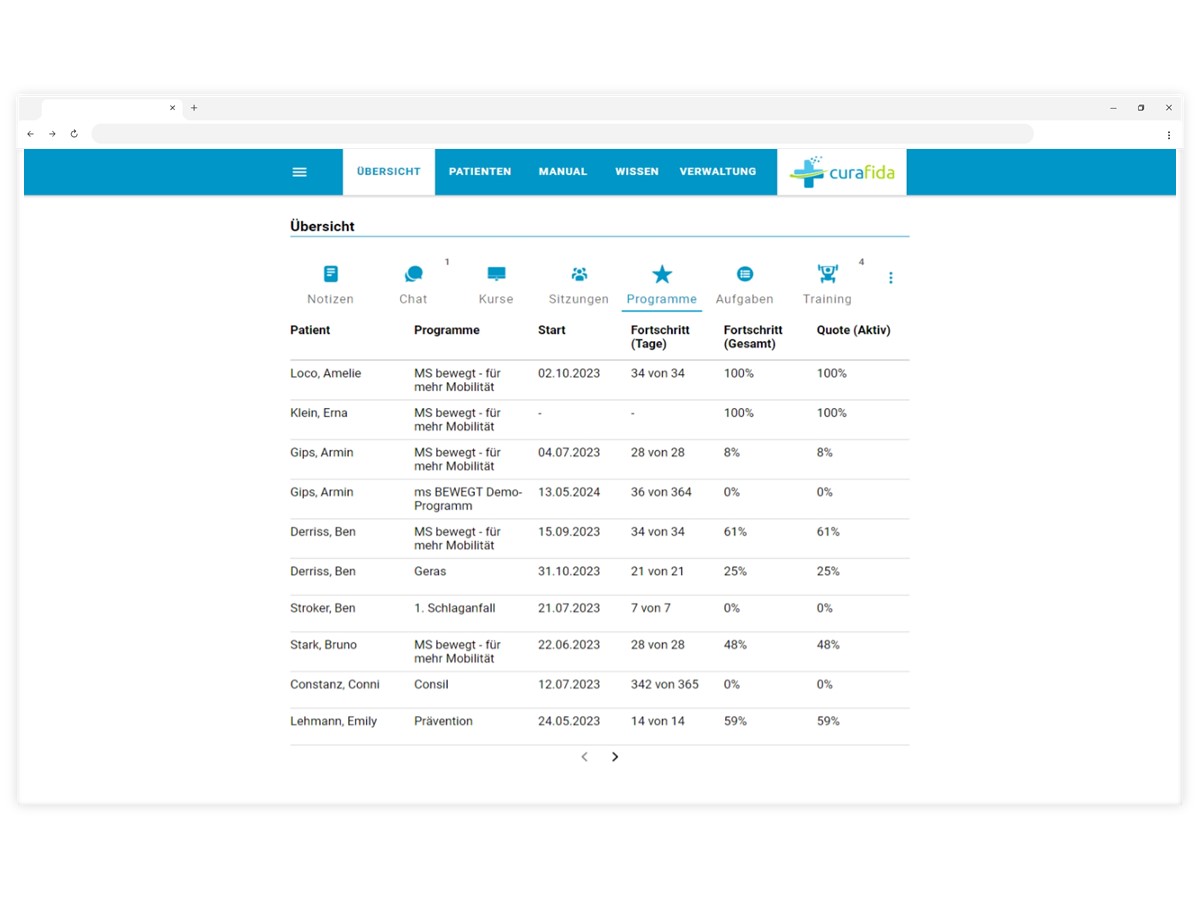Click the browser reload button

tap(74, 134)
